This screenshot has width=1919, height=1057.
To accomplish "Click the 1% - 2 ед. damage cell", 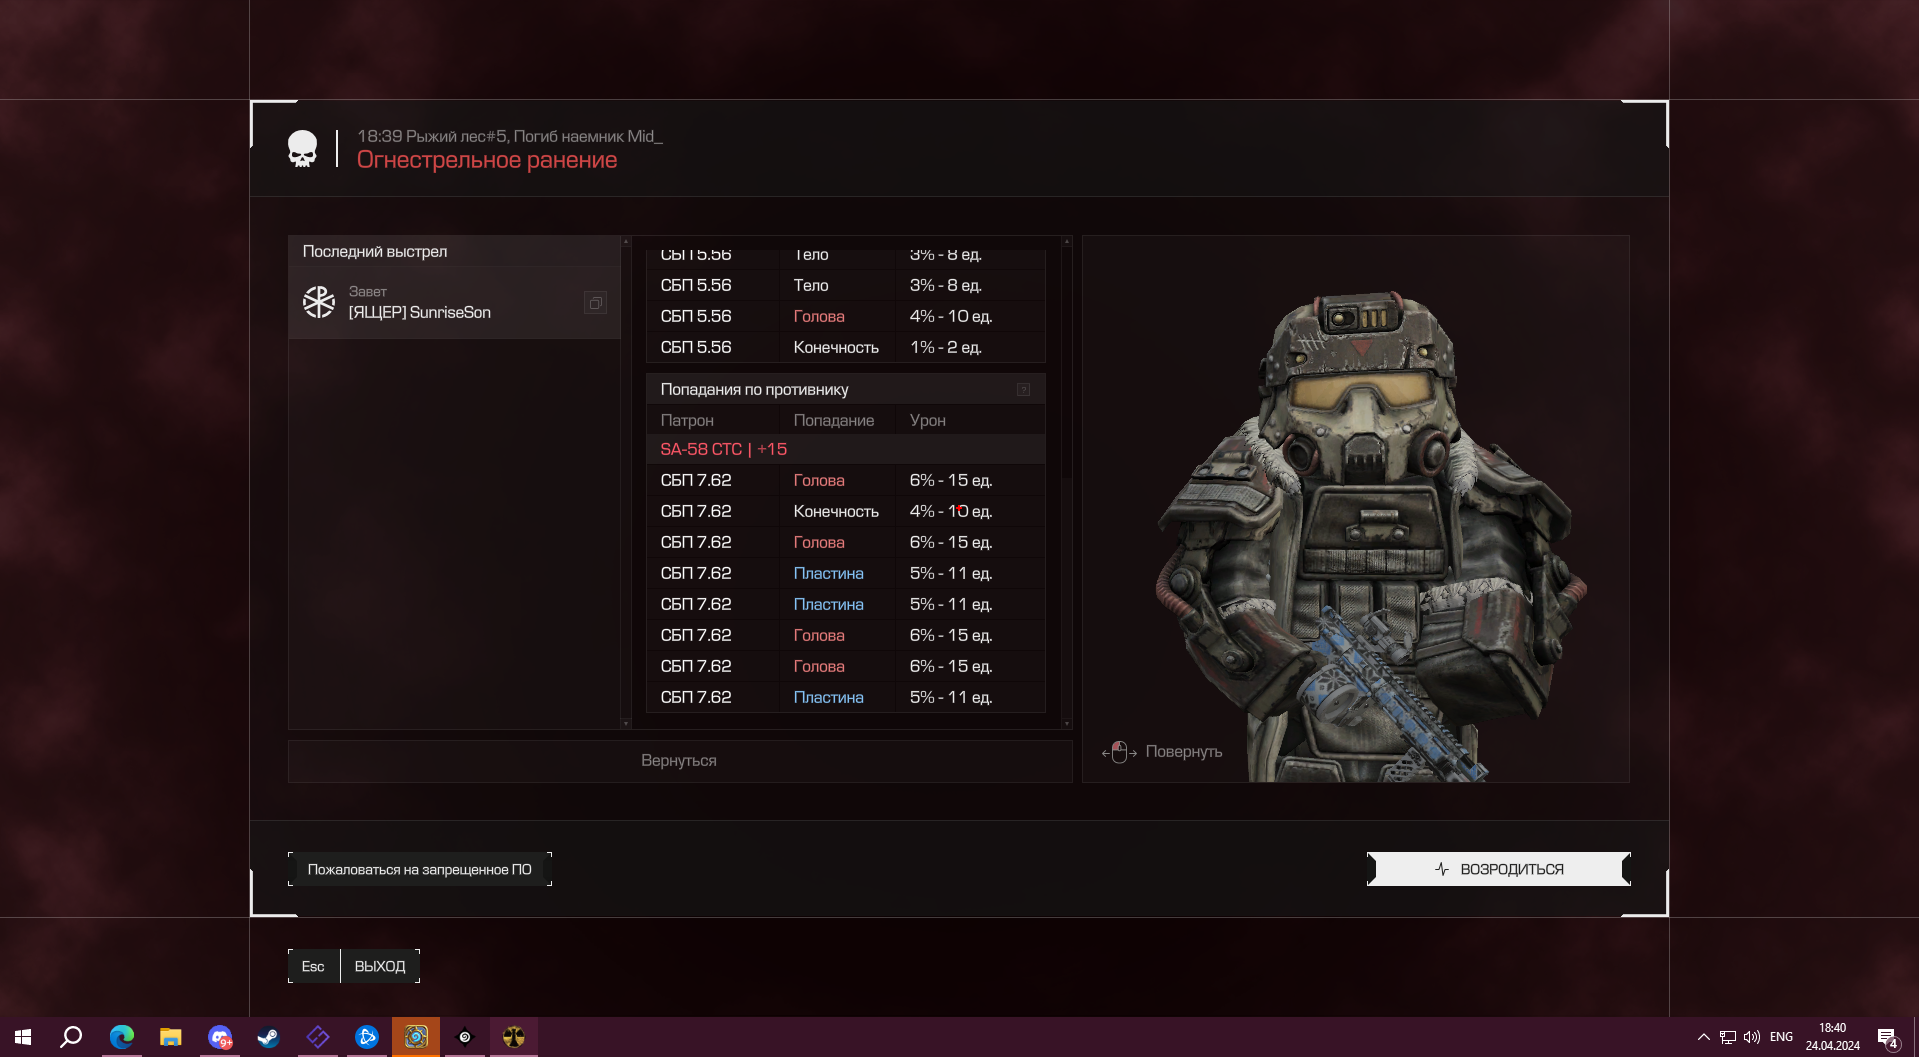I will coord(946,347).
